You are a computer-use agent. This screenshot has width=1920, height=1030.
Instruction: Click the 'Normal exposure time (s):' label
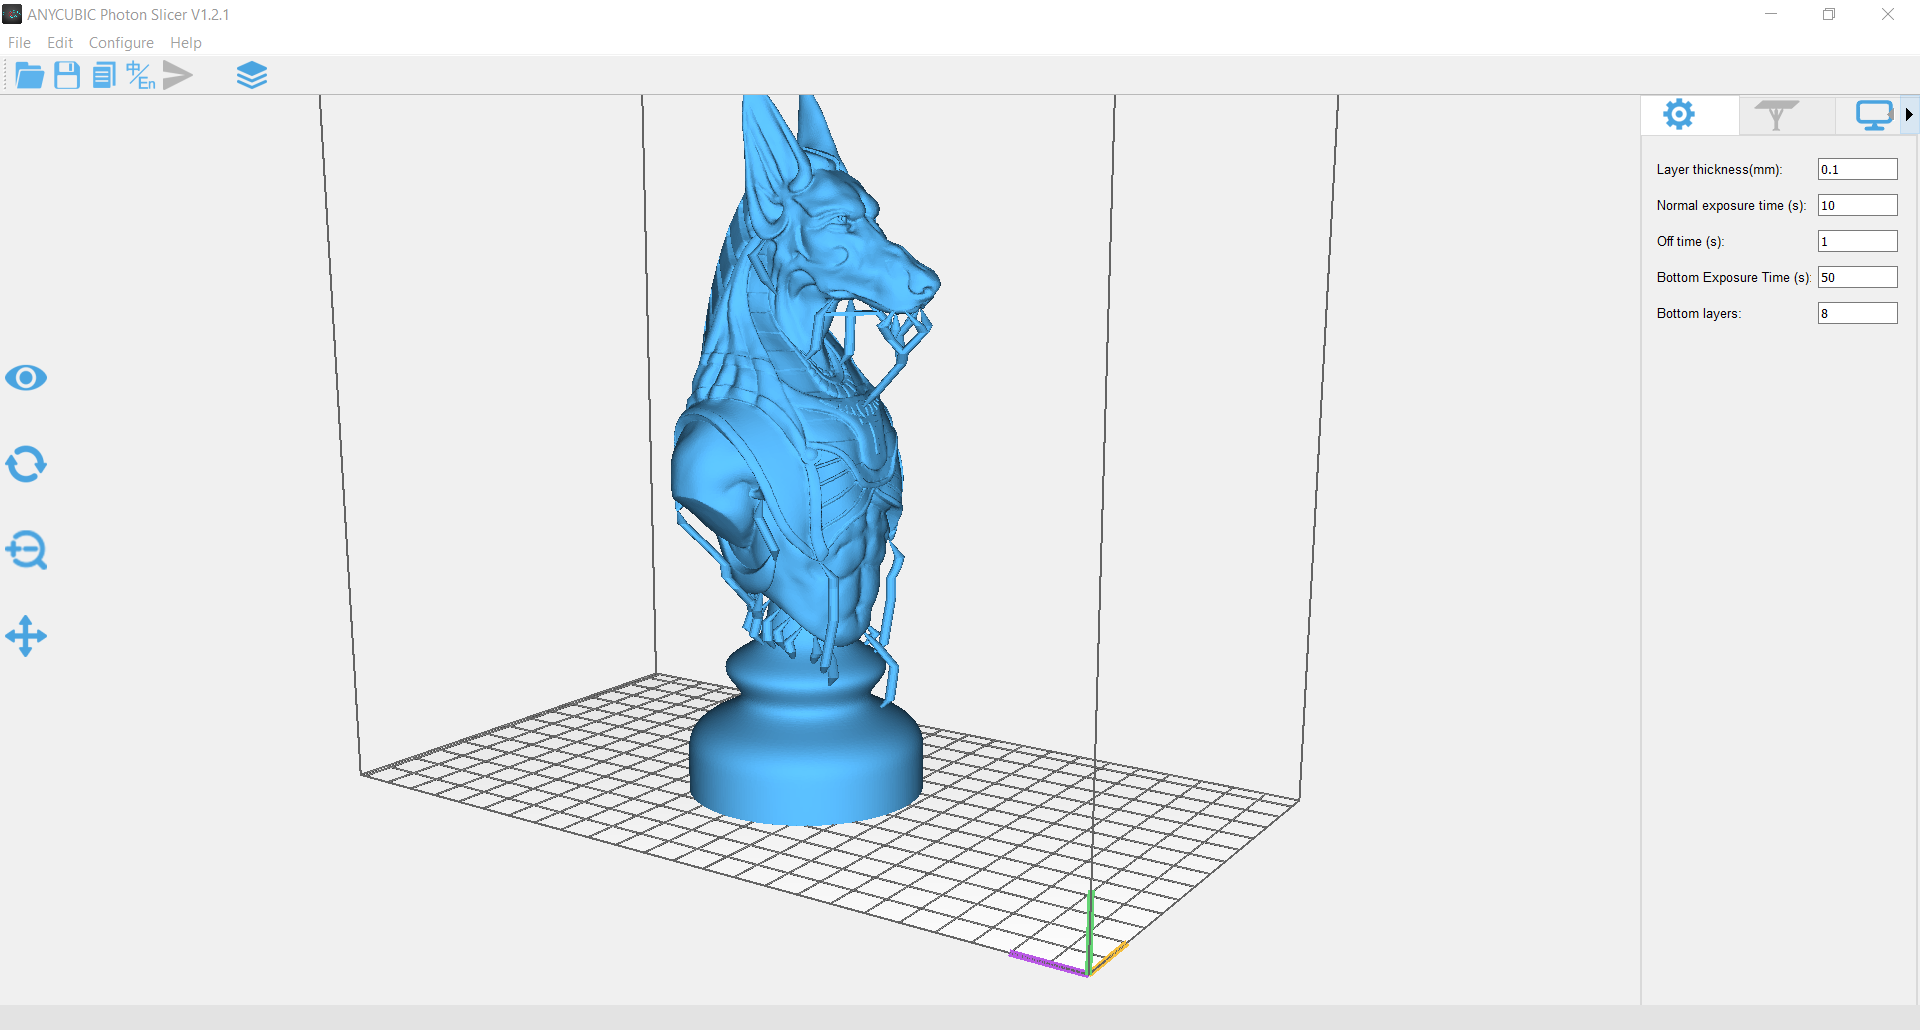pos(1731,206)
